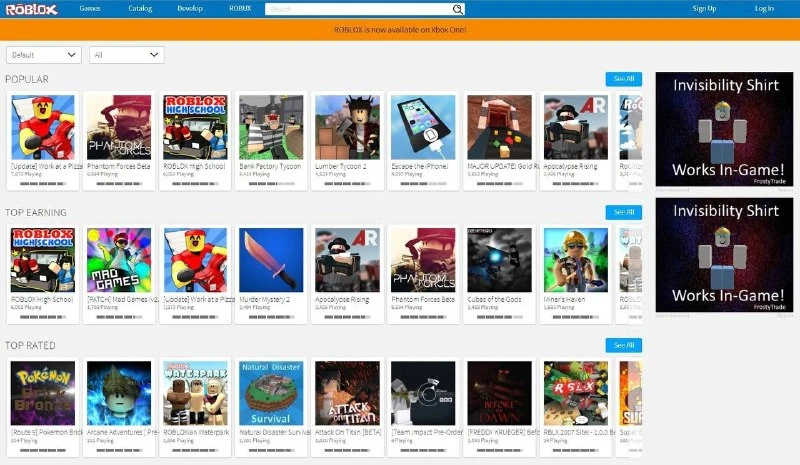
Task: Open Natural Disaster Survival thumbnail
Action: 271,394
